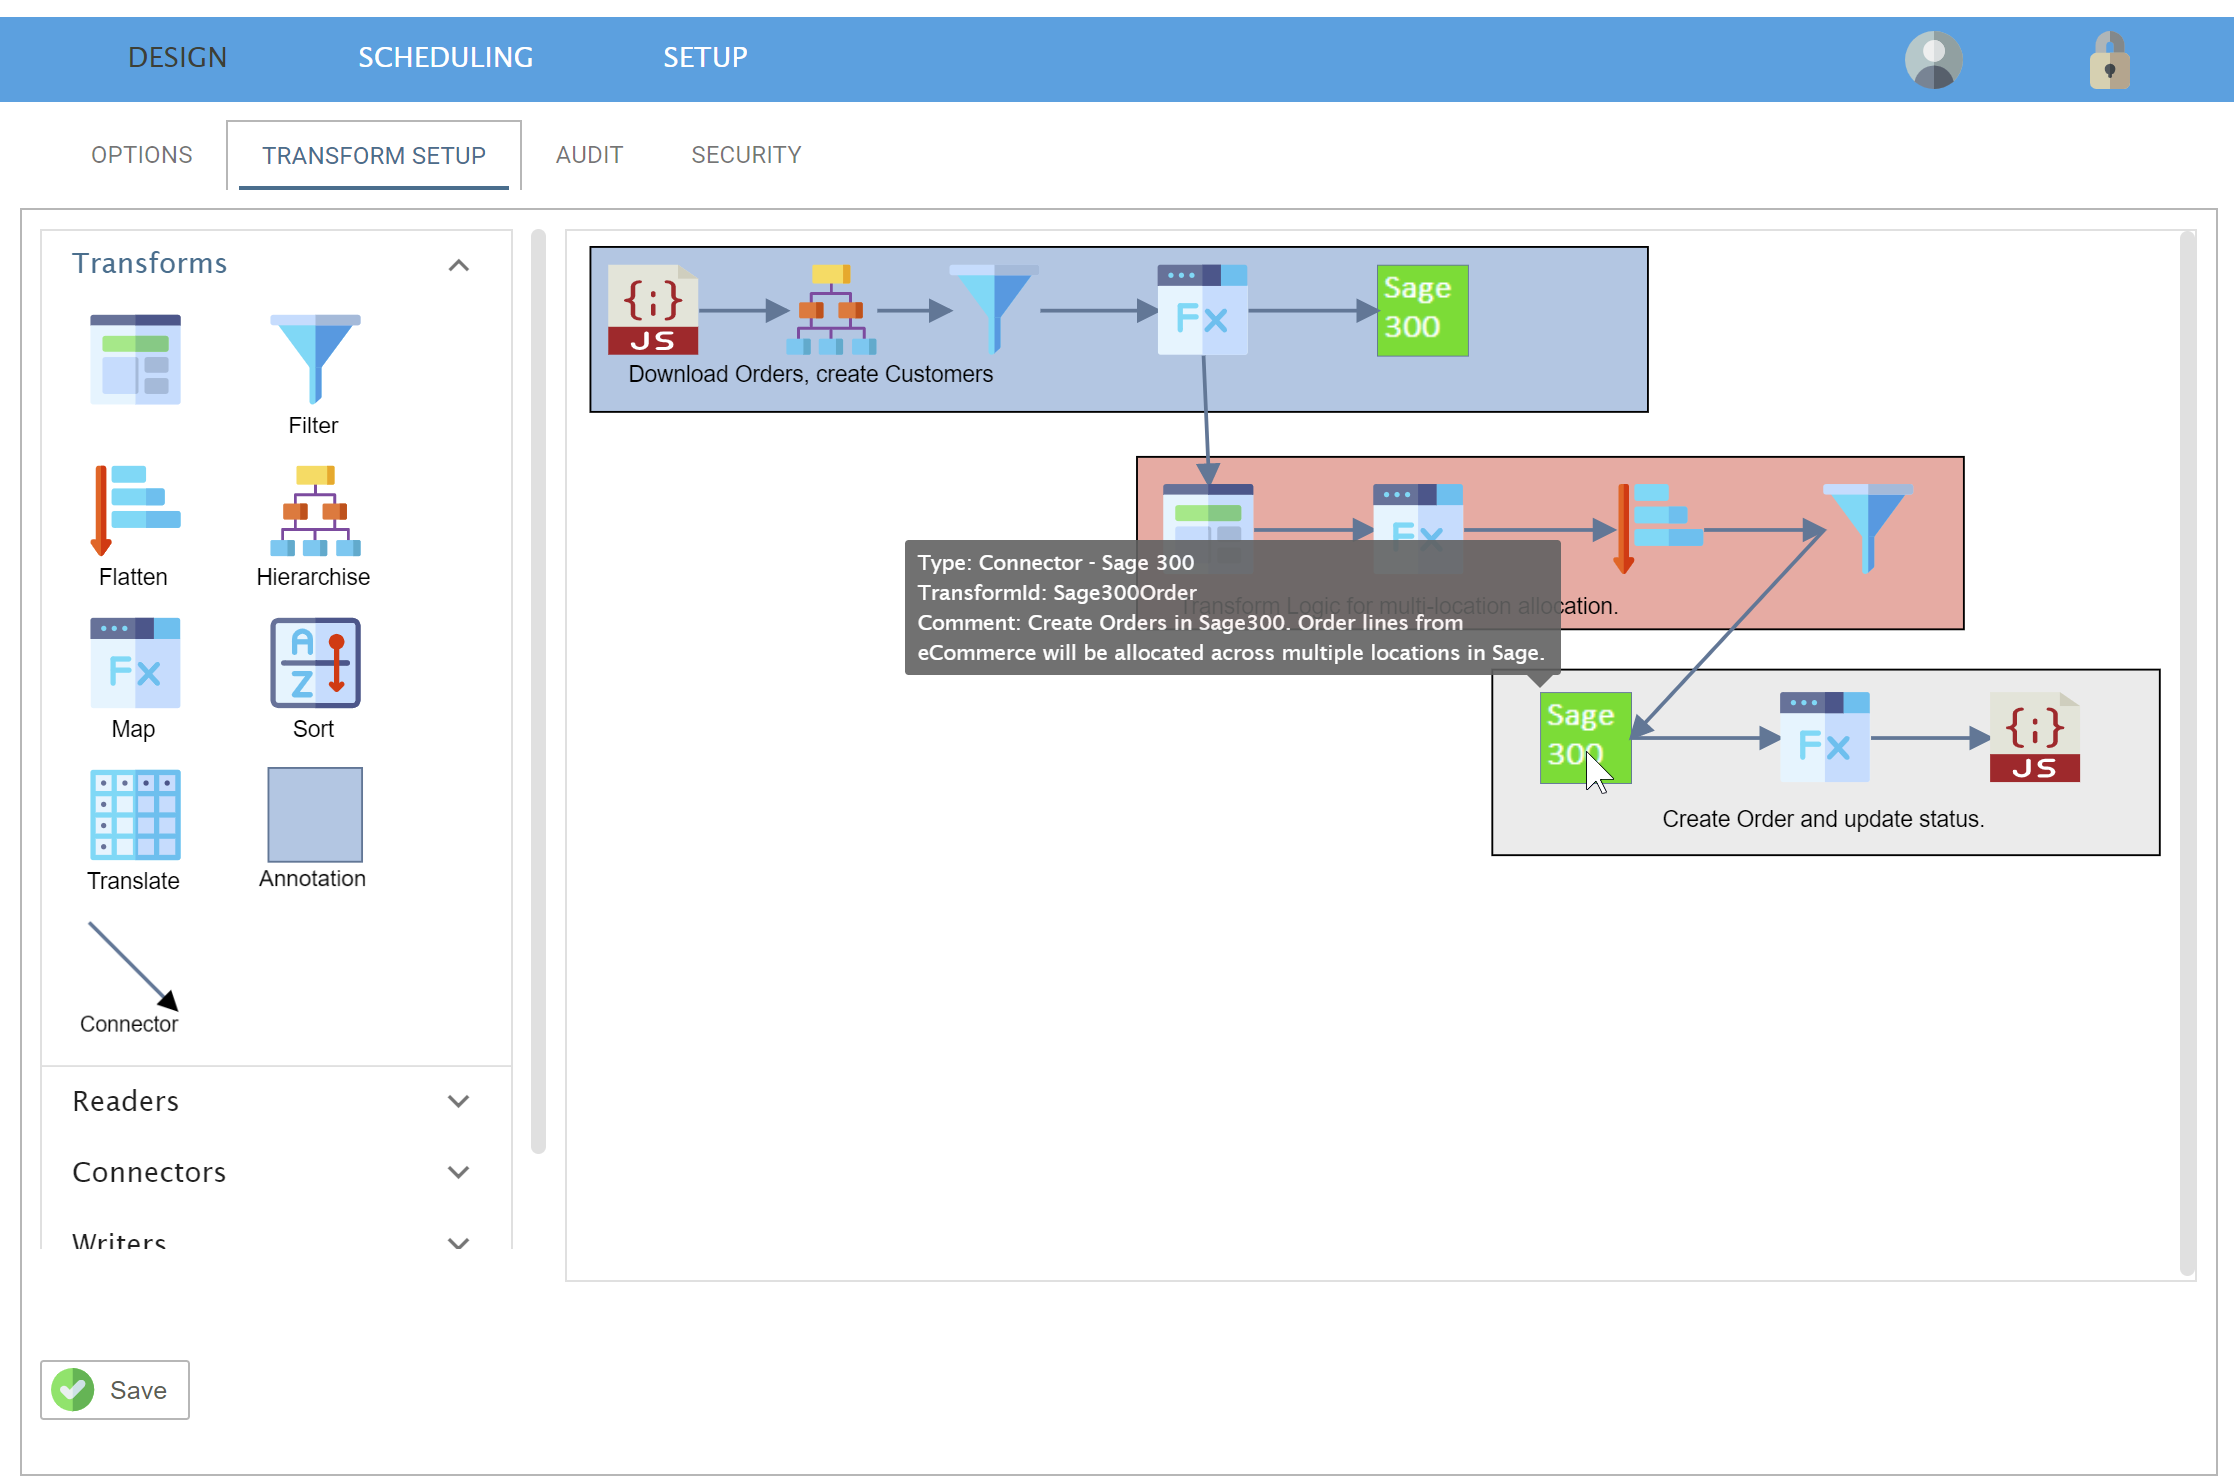
Task: Click 'Download Orders, create Customers' annotation text
Action: [811, 374]
